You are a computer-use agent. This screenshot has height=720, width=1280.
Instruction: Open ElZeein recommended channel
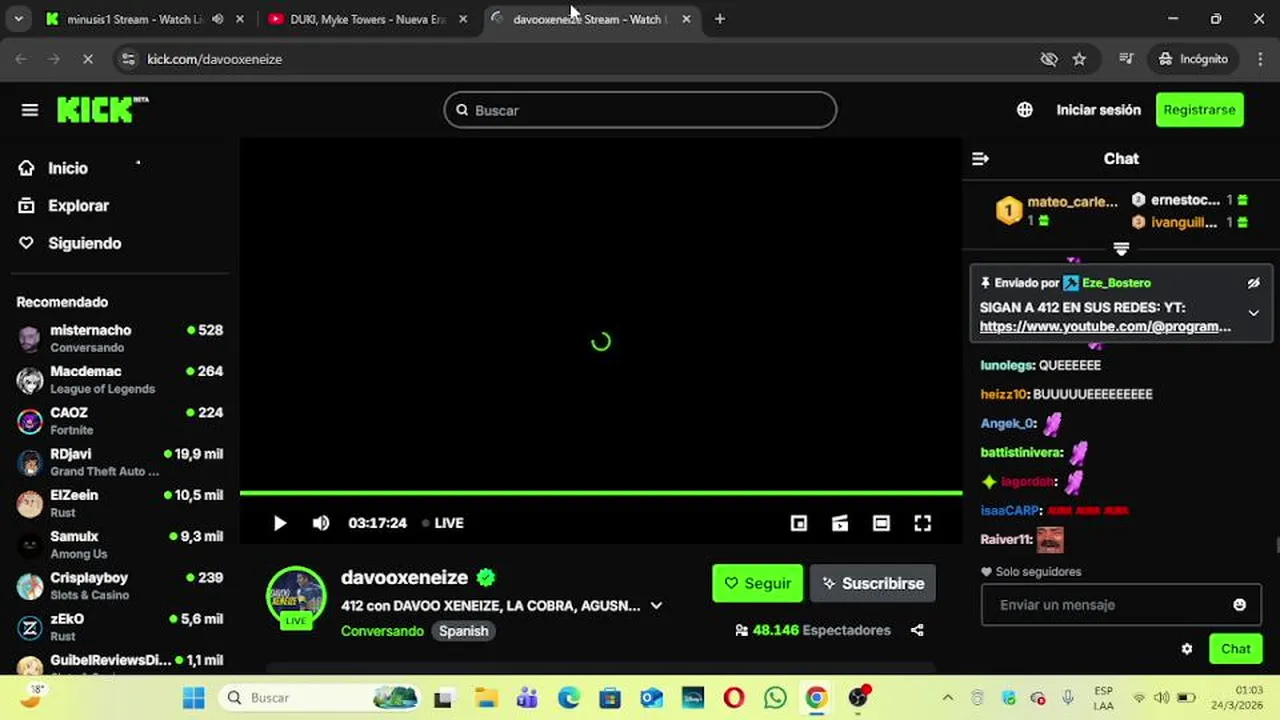[120, 503]
